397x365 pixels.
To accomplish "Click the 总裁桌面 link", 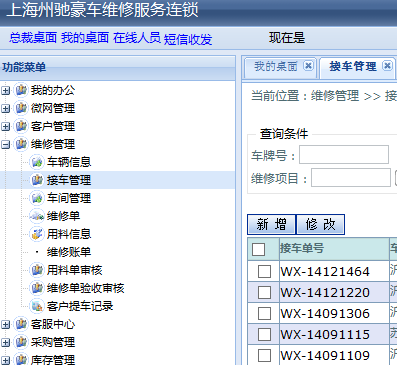I will tap(33, 38).
